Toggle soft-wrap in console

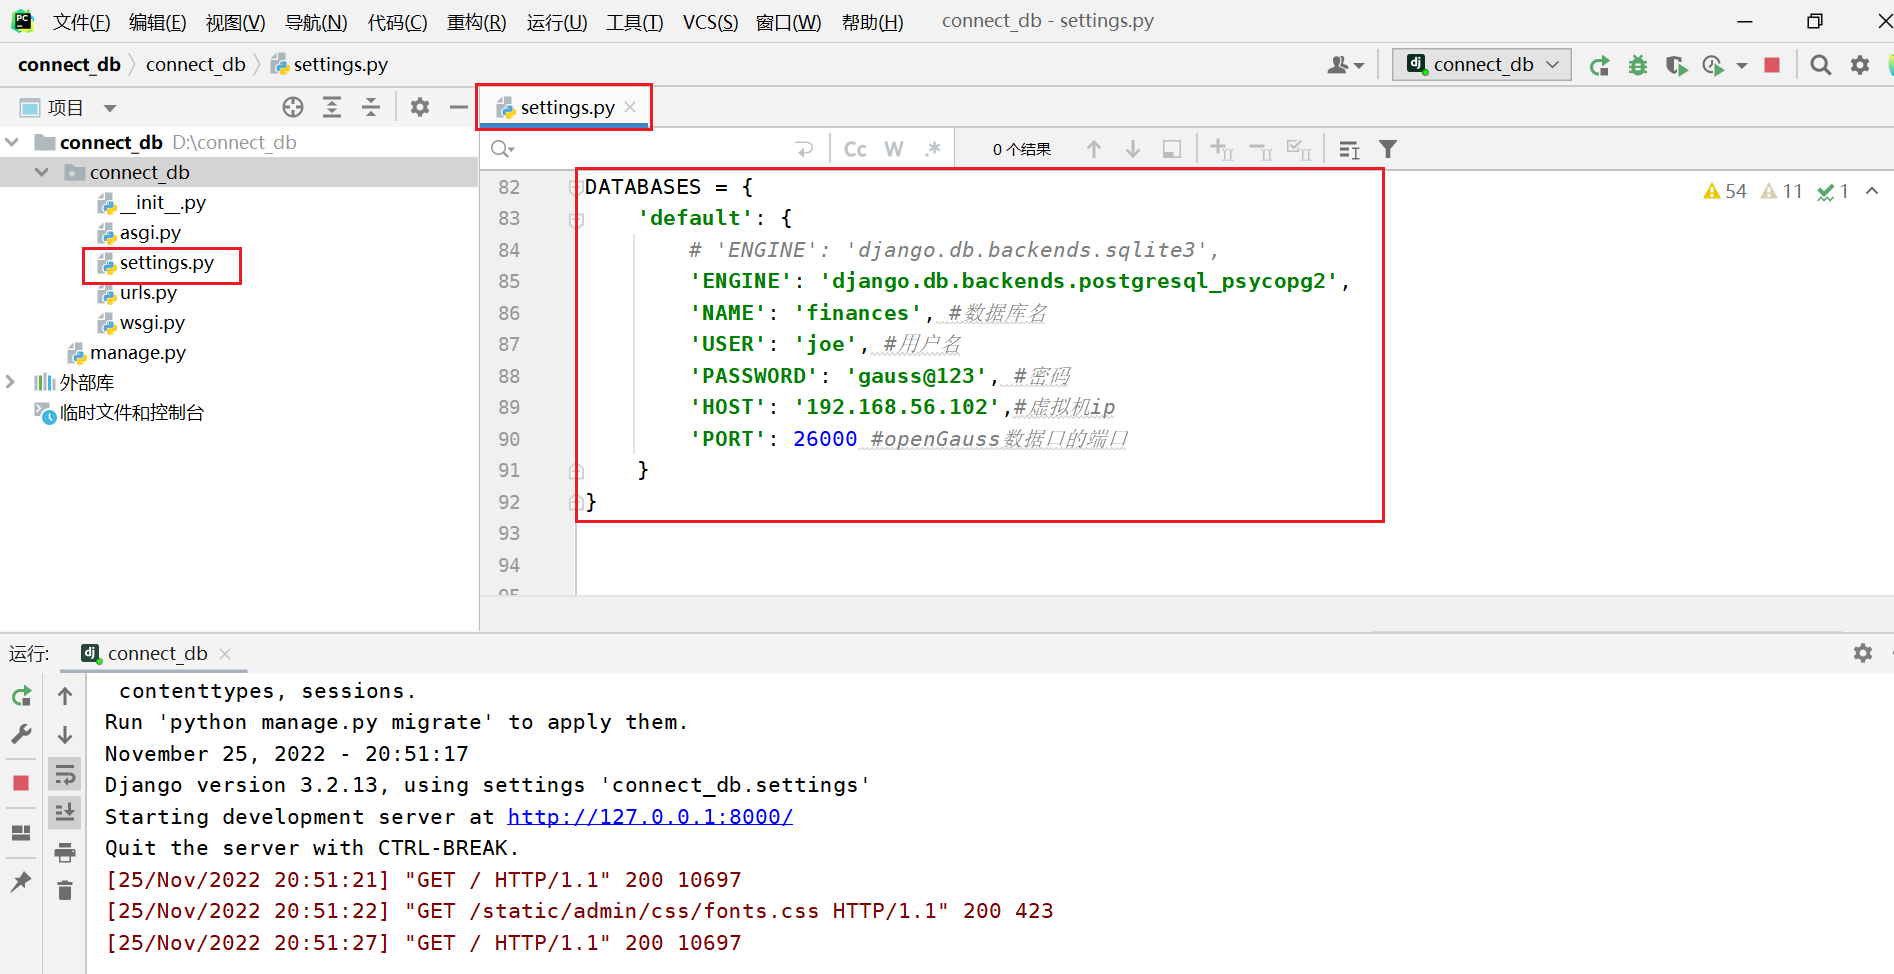(65, 774)
